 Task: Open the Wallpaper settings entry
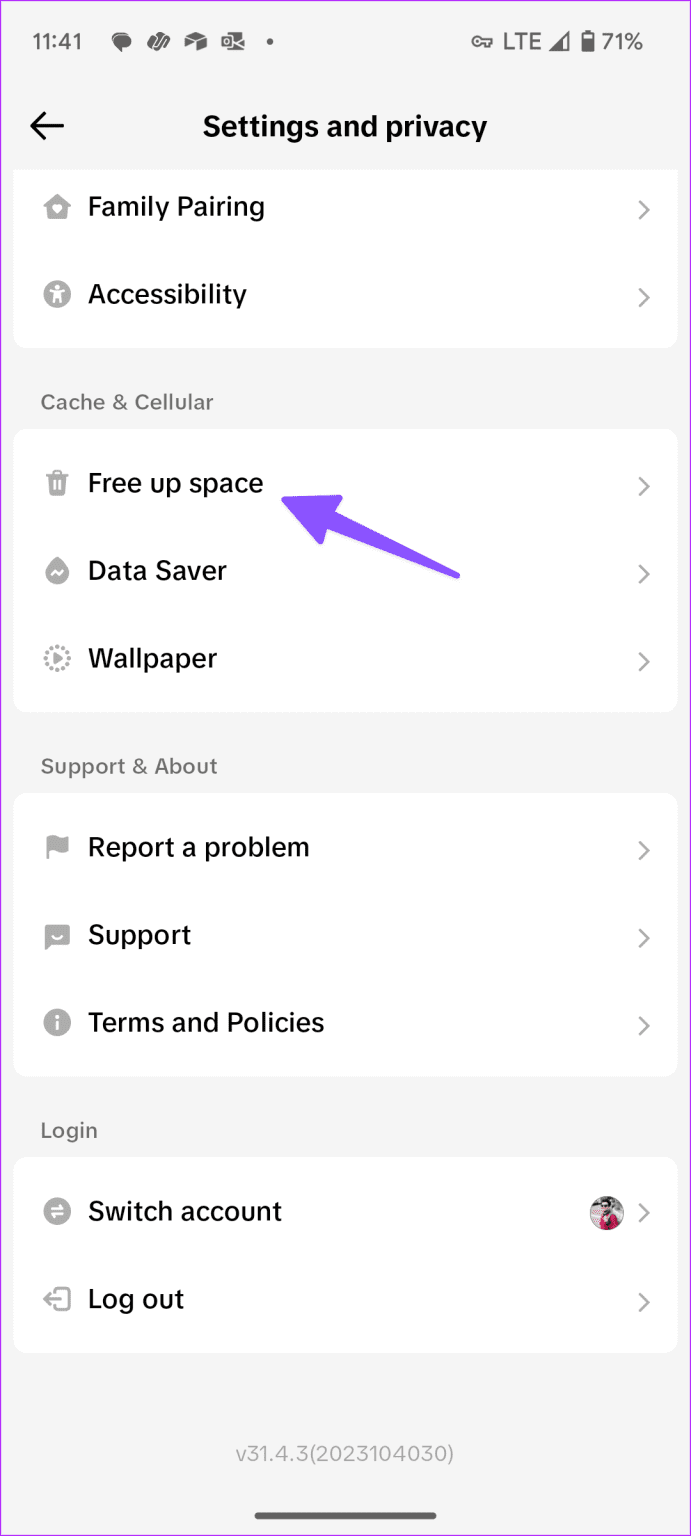click(x=345, y=659)
